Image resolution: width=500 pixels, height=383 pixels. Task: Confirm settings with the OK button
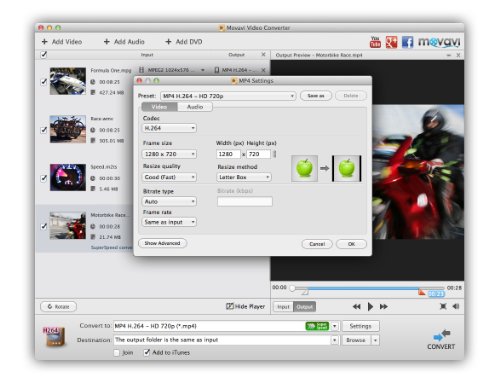coord(351,244)
